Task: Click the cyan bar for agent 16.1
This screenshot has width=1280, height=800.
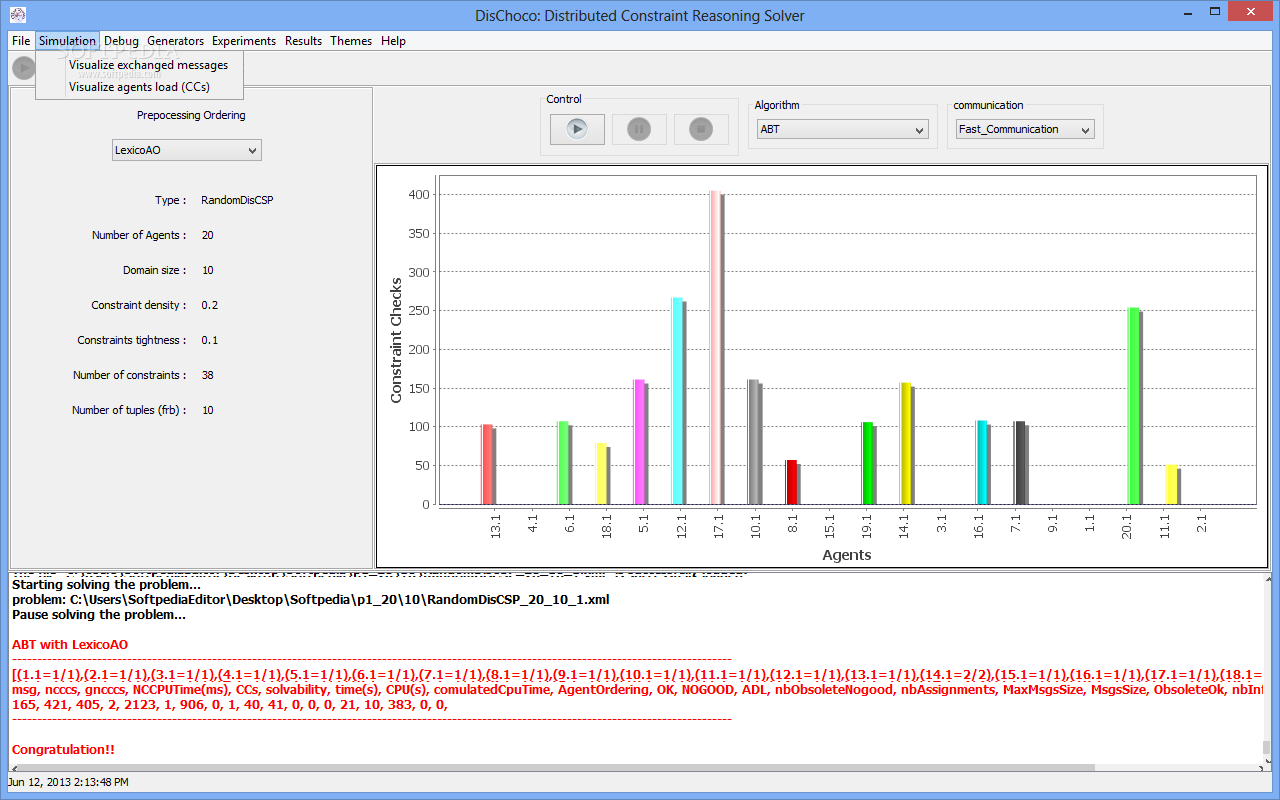Action: point(982,462)
